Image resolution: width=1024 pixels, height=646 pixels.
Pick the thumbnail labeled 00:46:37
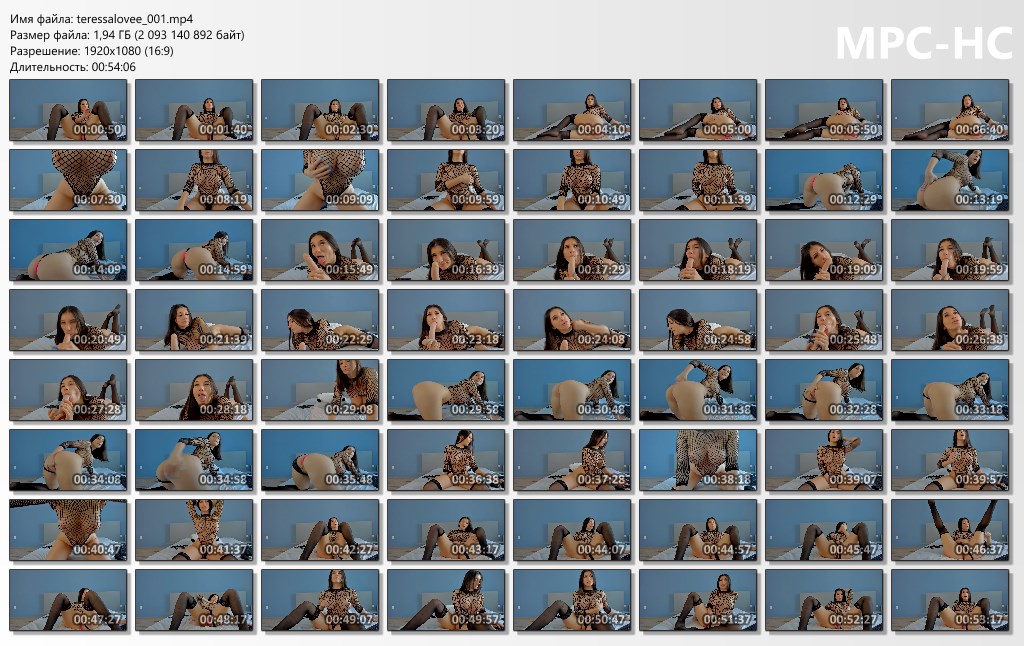pyautogui.click(x=950, y=530)
